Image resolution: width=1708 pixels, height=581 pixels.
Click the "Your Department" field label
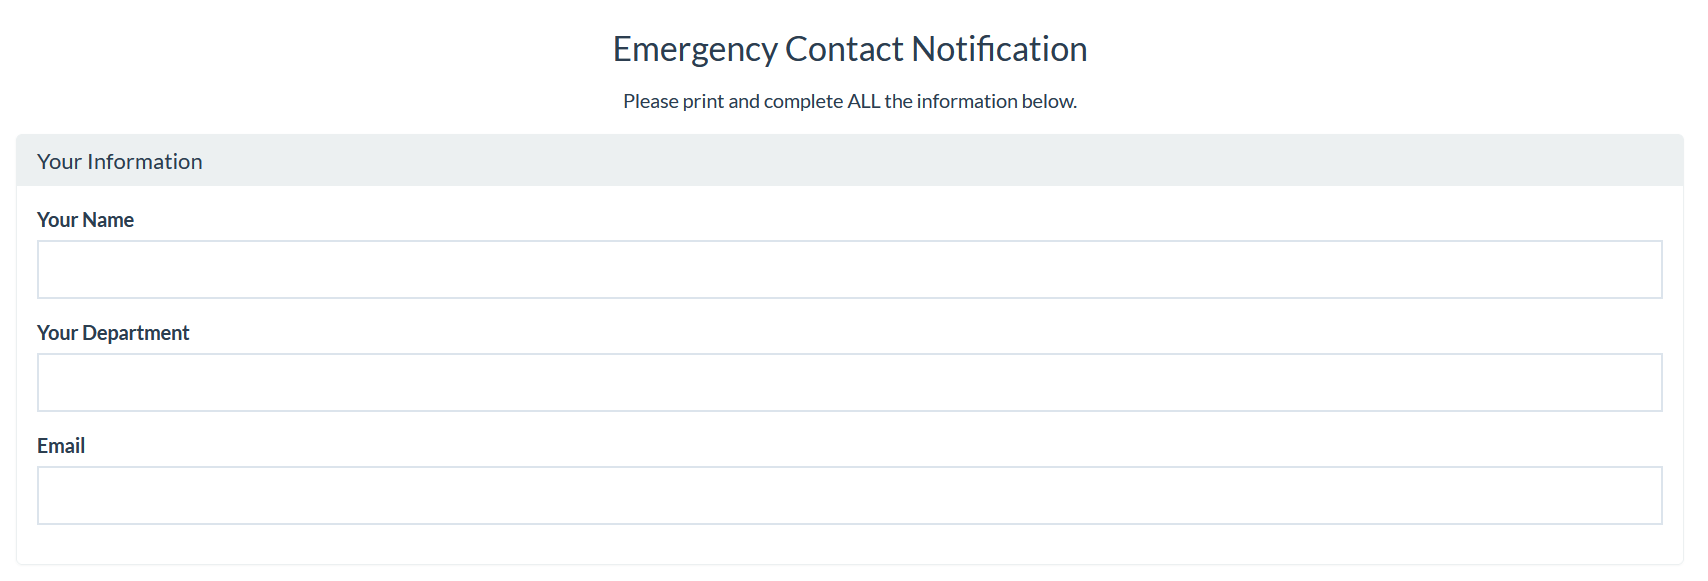point(113,333)
